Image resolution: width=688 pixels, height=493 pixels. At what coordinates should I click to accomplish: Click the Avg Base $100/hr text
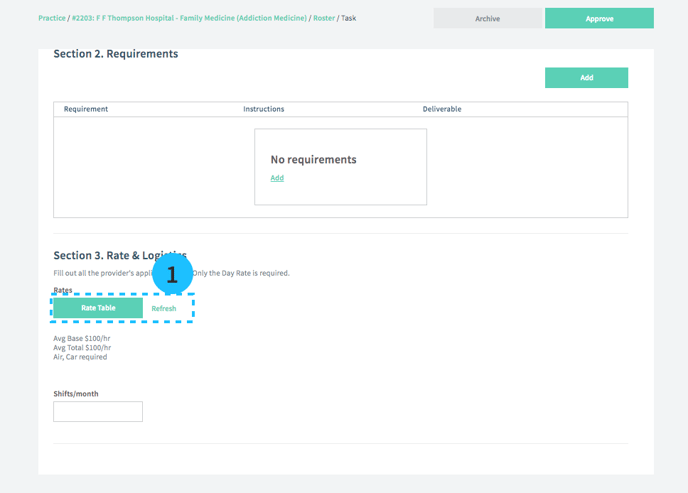82,339
